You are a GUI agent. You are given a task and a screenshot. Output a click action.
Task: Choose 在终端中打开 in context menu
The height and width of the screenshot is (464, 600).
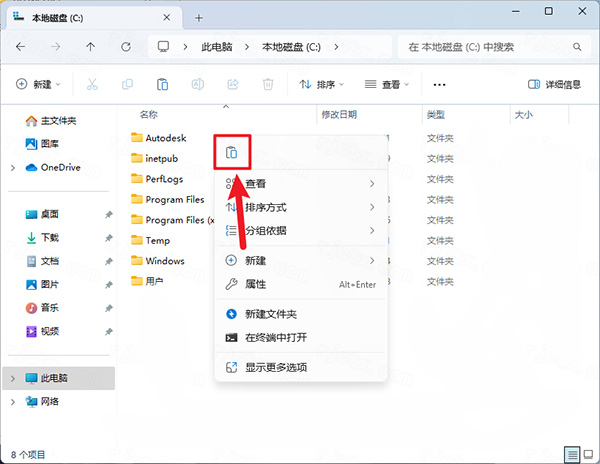301,337
